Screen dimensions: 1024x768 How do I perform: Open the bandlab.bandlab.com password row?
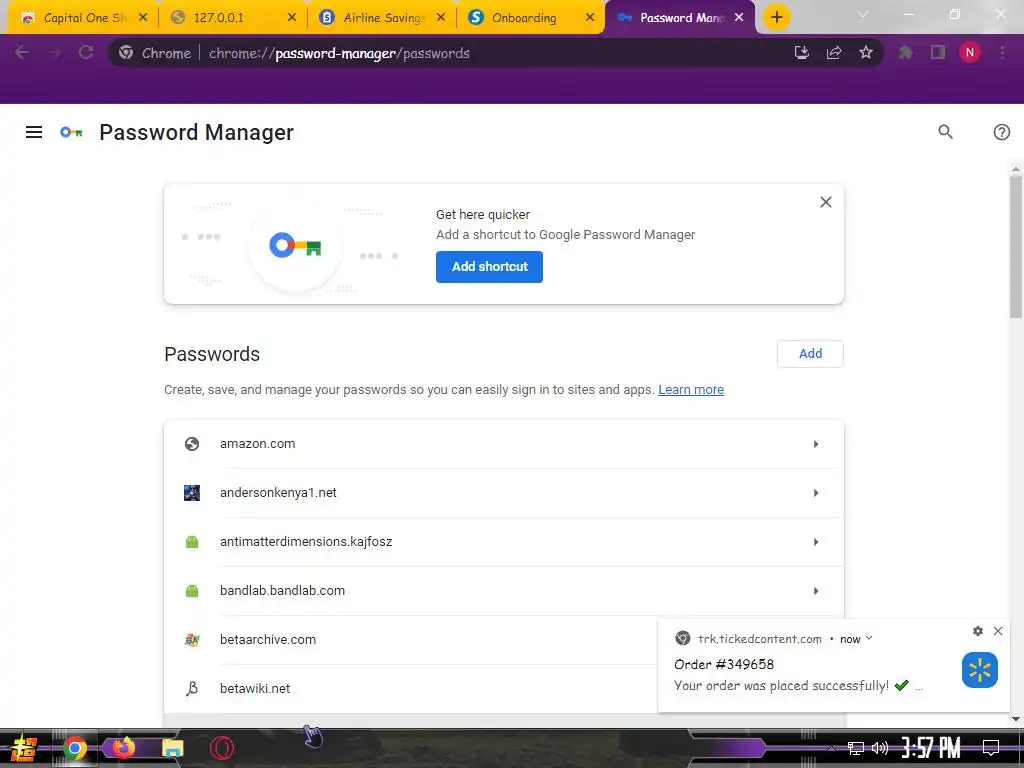tap(504, 591)
